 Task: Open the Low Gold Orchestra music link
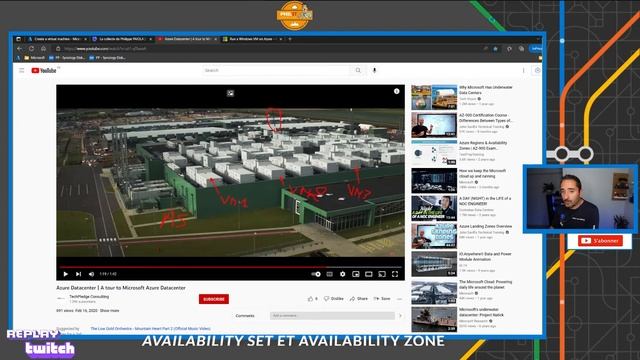151,328
